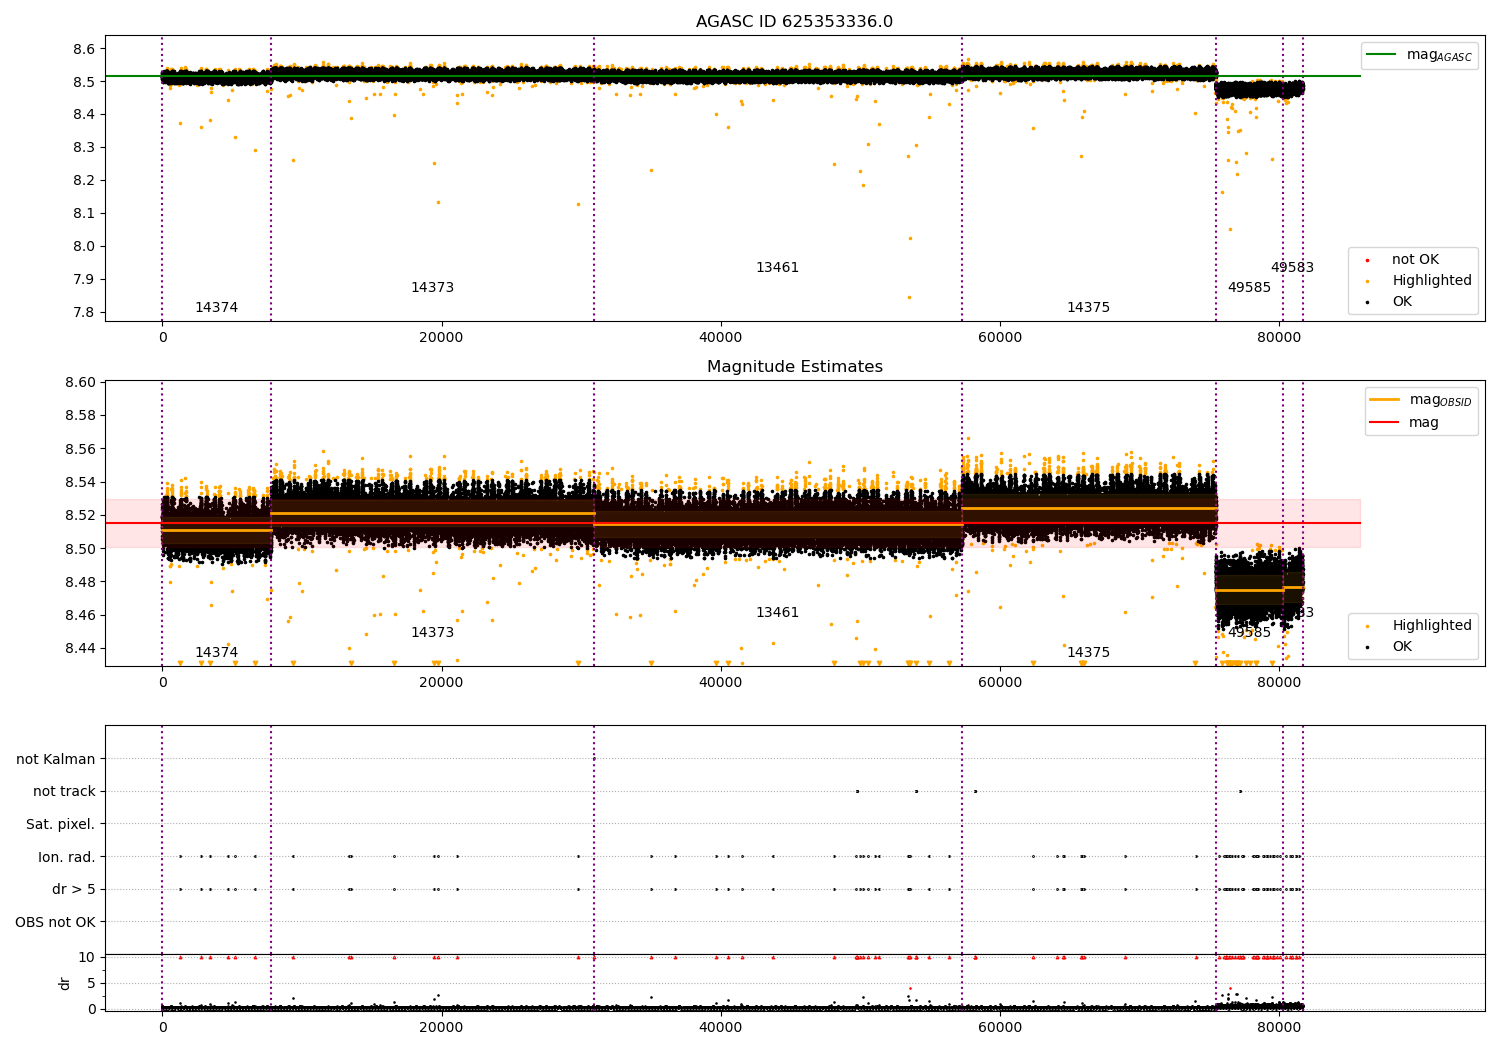The image size is (1500, 1050).
Task: Click the 'not track' axis label
Action: pyautogui.click(x=64, y=792)
